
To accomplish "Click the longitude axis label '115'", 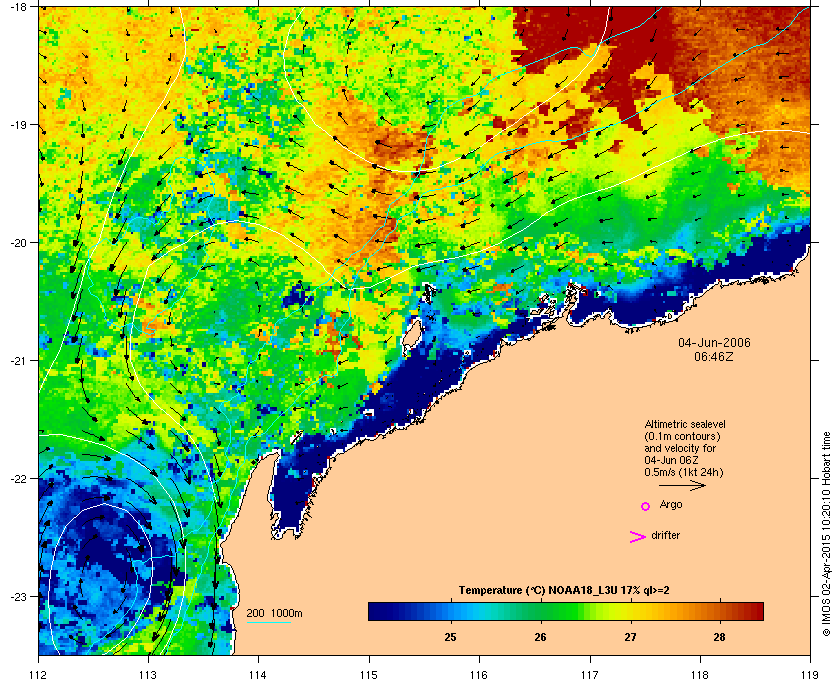I will (x=369, y=675).
